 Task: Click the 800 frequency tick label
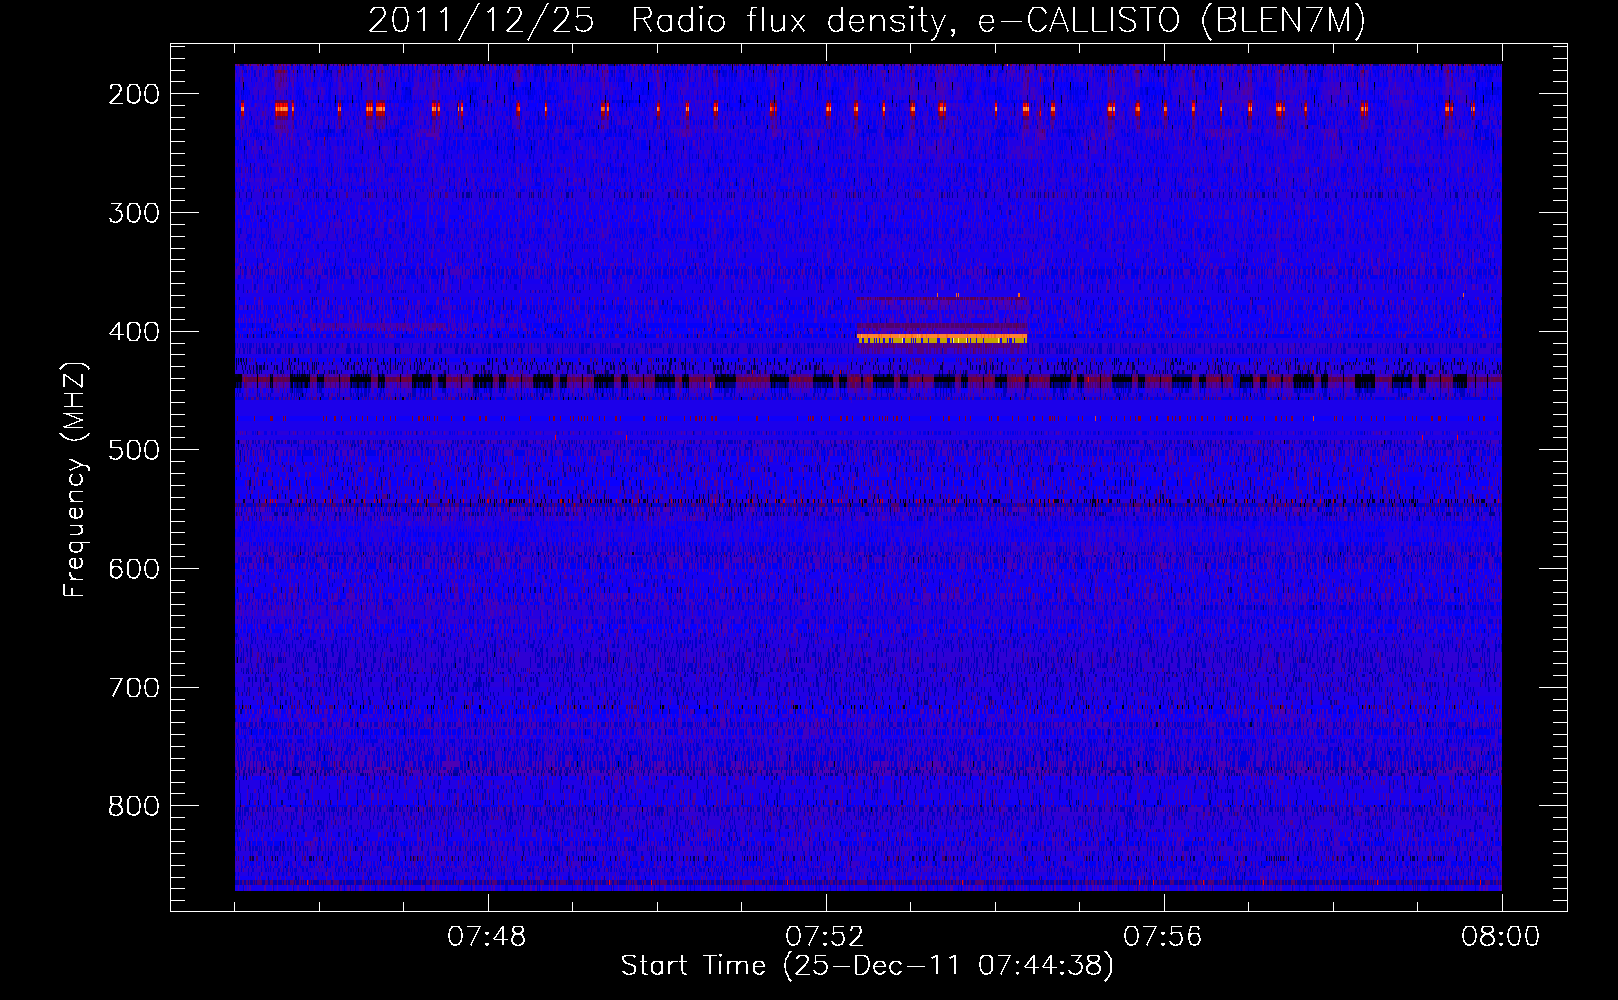(134, 806)
